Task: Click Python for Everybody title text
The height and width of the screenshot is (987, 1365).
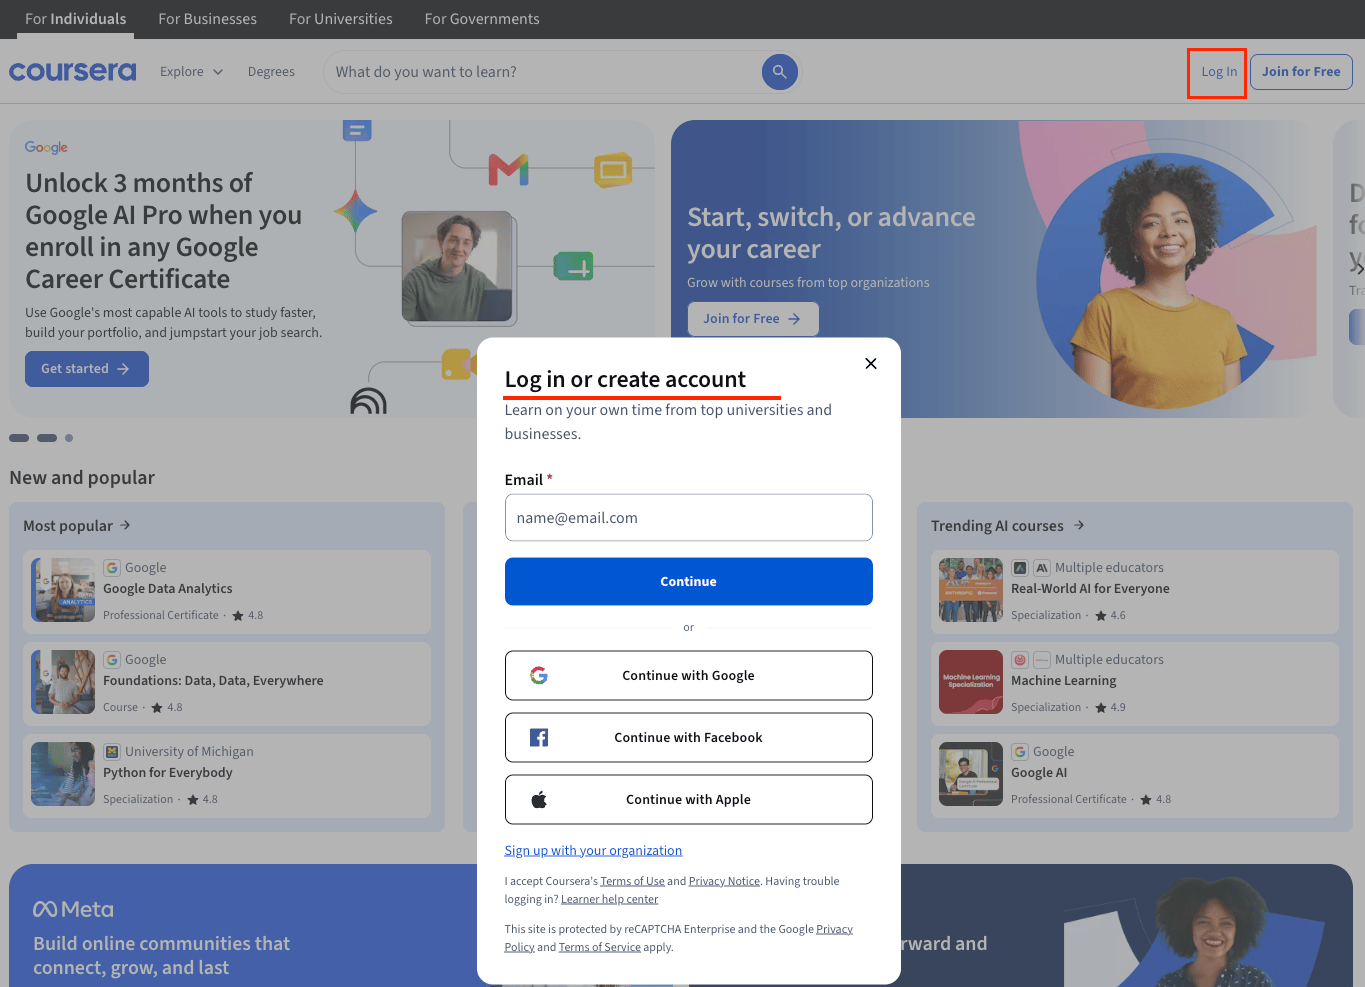Action: coord(168,773)
